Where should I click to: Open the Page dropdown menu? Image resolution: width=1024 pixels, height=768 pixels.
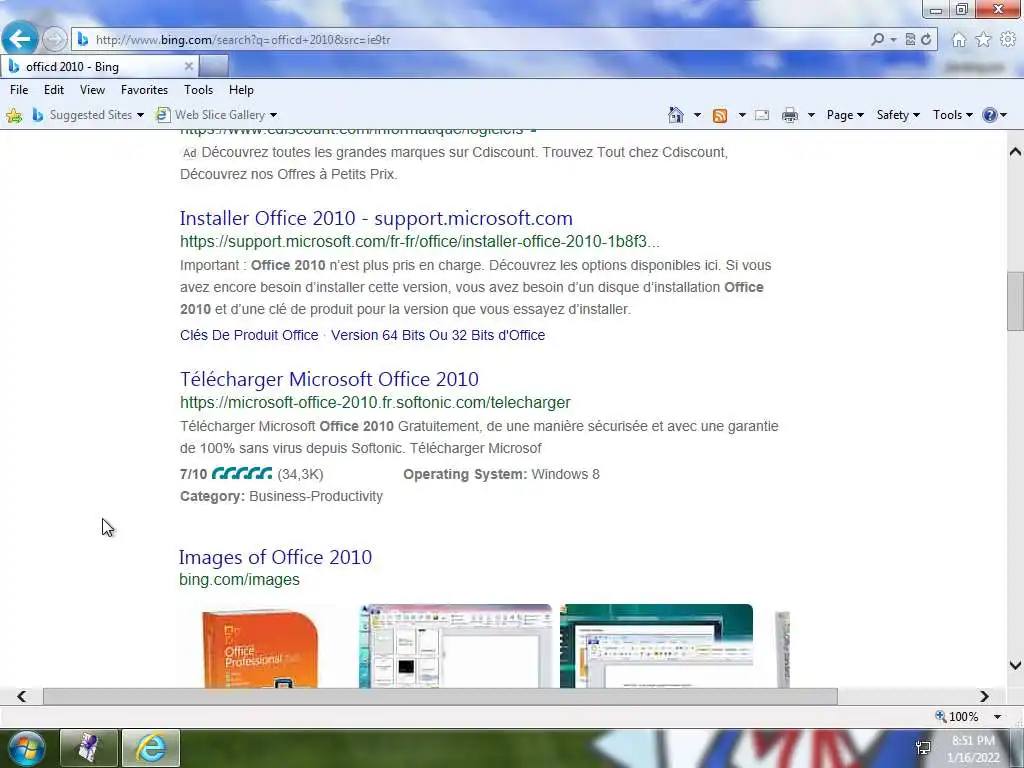pyautogui.click(x=845, y=115)
